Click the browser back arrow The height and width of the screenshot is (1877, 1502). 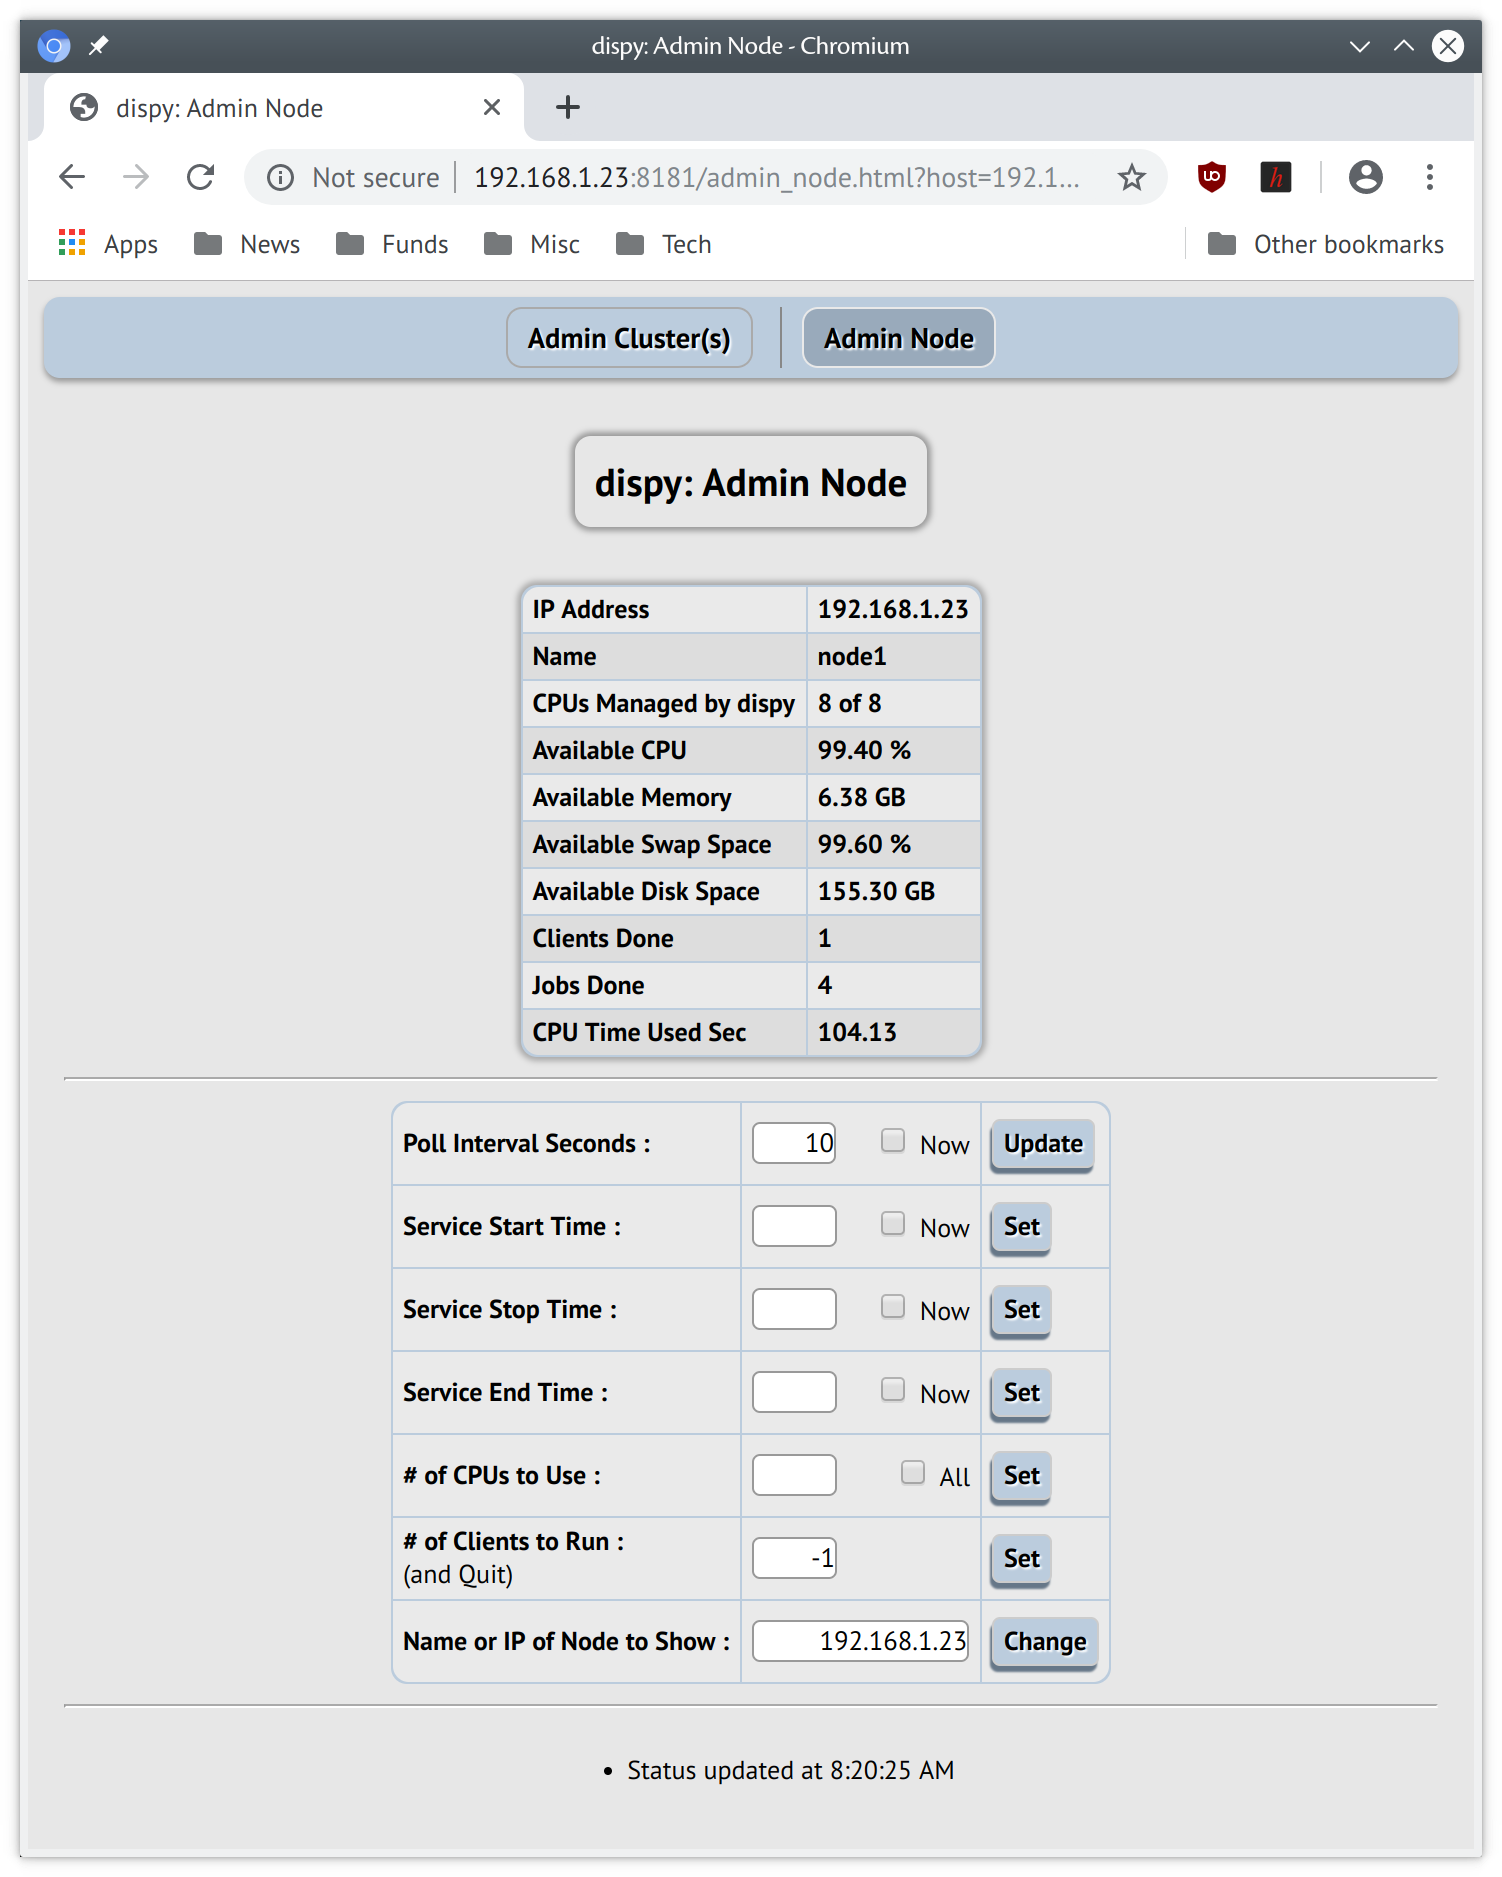pos(72,177)
